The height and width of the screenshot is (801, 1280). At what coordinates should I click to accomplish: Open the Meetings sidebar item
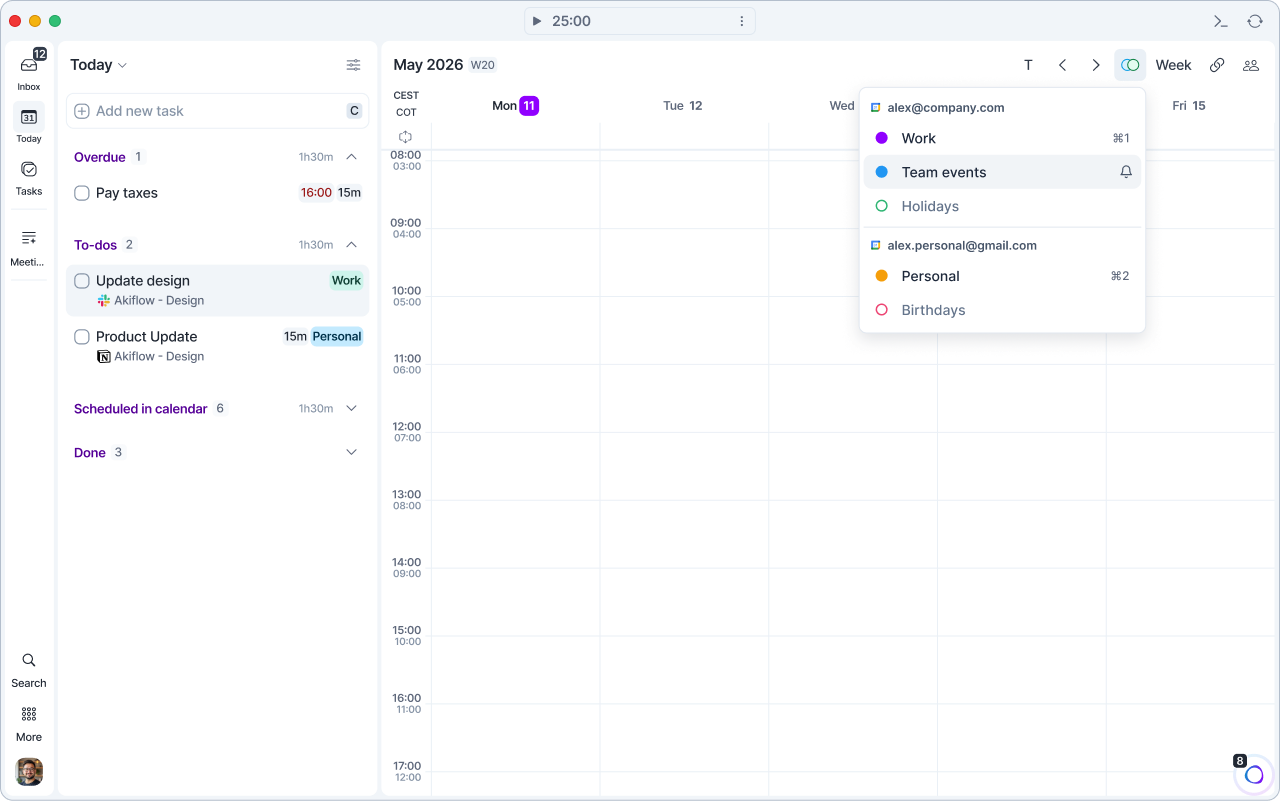(29, 246)
